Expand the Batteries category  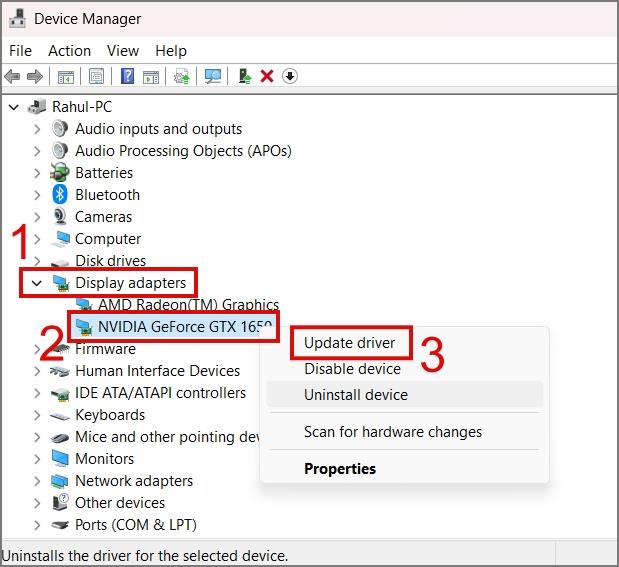point(37,173)
